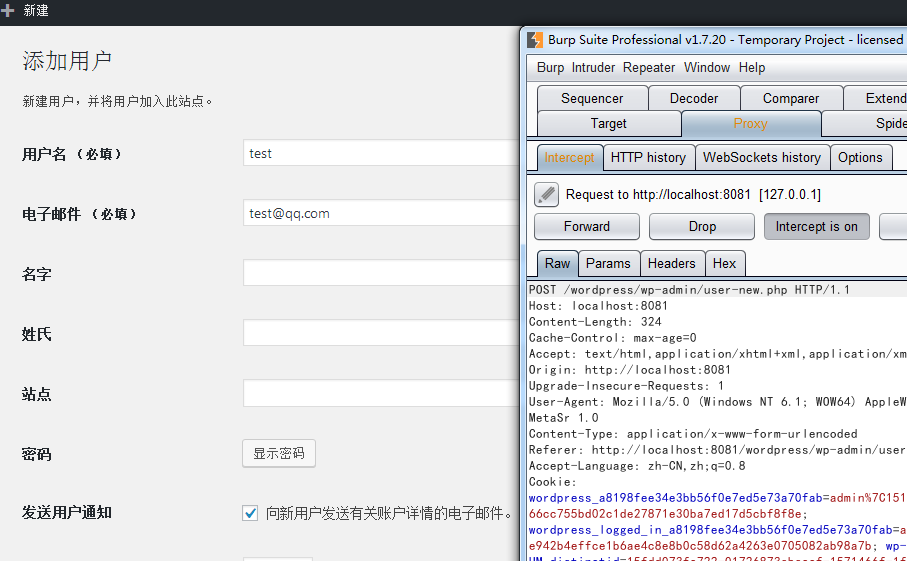This screenshot has height=561, width=907.
Task: Click the 新建 link in admin bar
Action: point(36,10)
